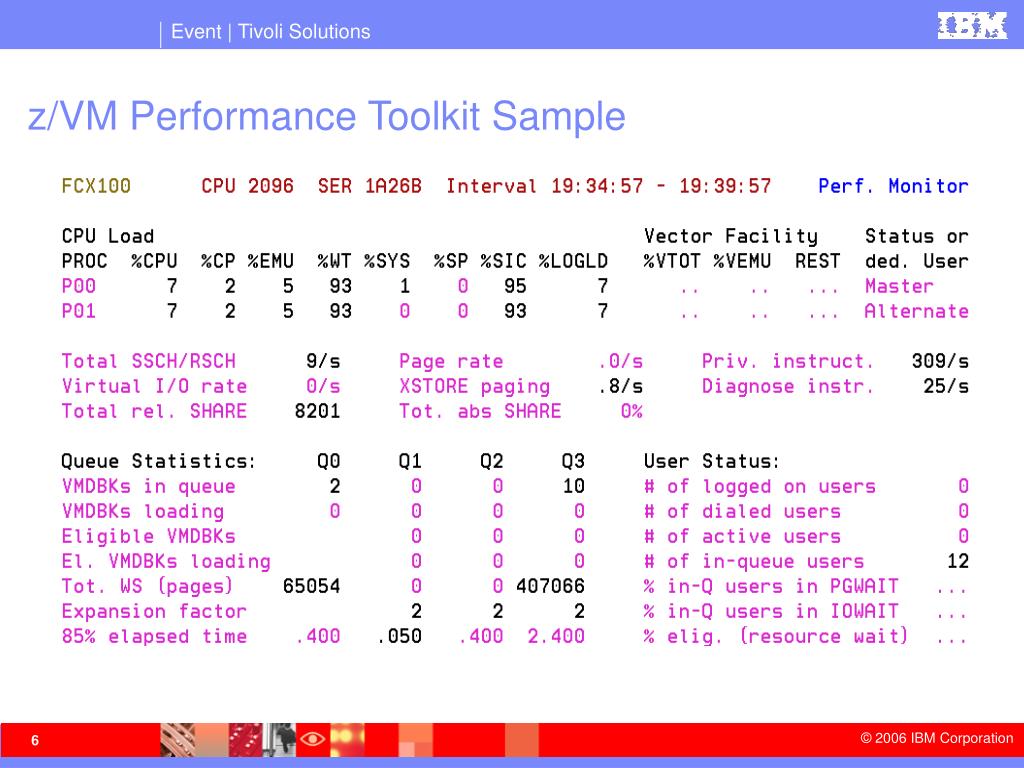The width and height of the screenshot is (1024, 768).
Task: Click the "Alternate" processor status
Action: (916, 311)
